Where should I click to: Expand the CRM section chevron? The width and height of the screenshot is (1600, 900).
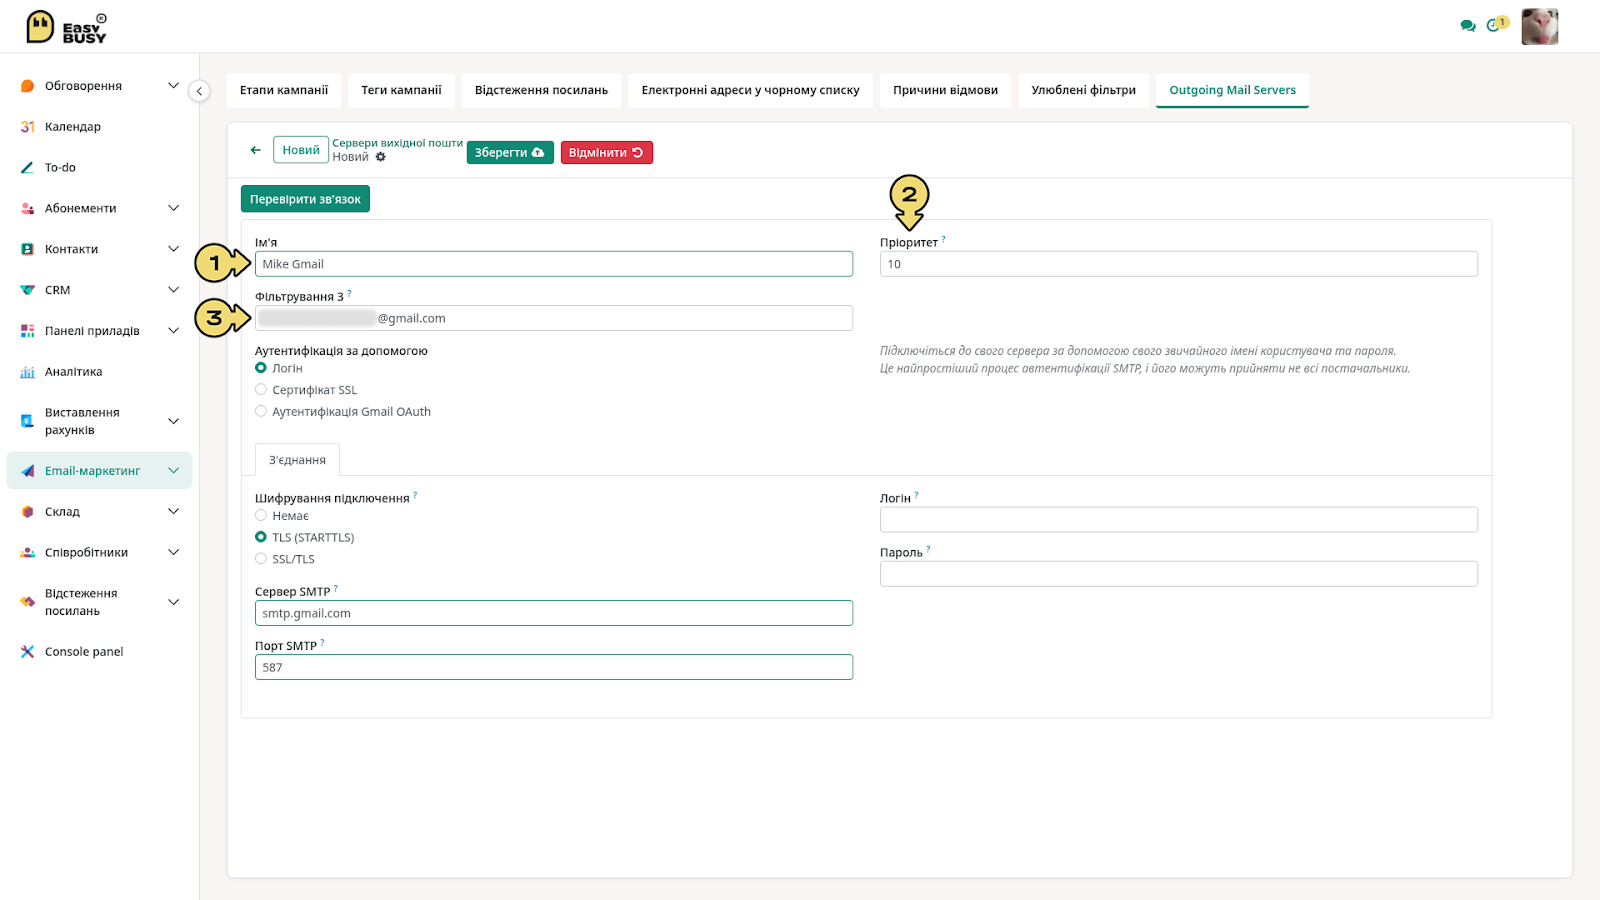coord(173,290)
